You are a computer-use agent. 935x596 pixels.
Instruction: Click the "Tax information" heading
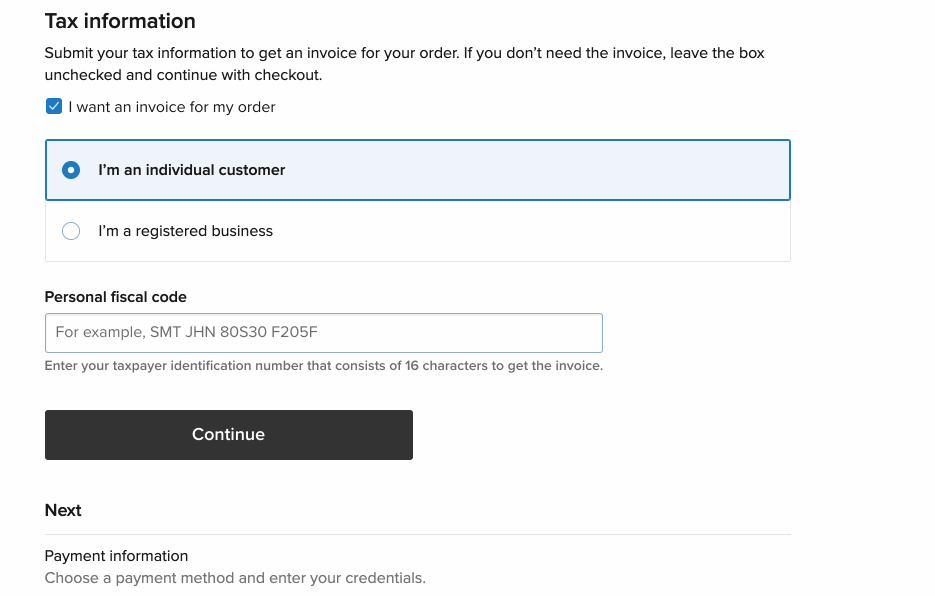[x=120, y=21]
